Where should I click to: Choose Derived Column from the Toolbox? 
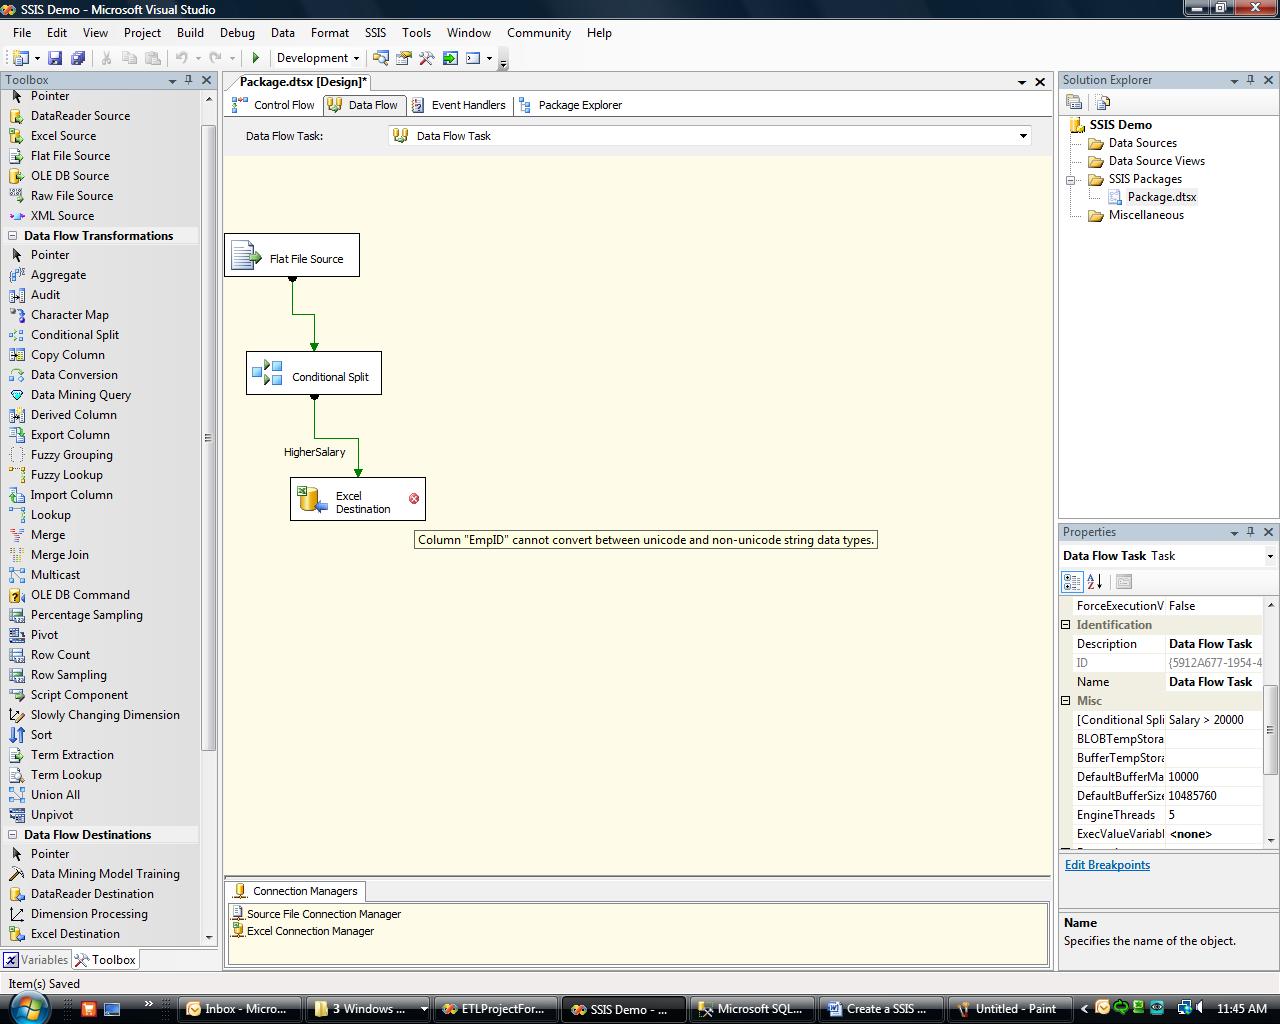pos(73,415)
